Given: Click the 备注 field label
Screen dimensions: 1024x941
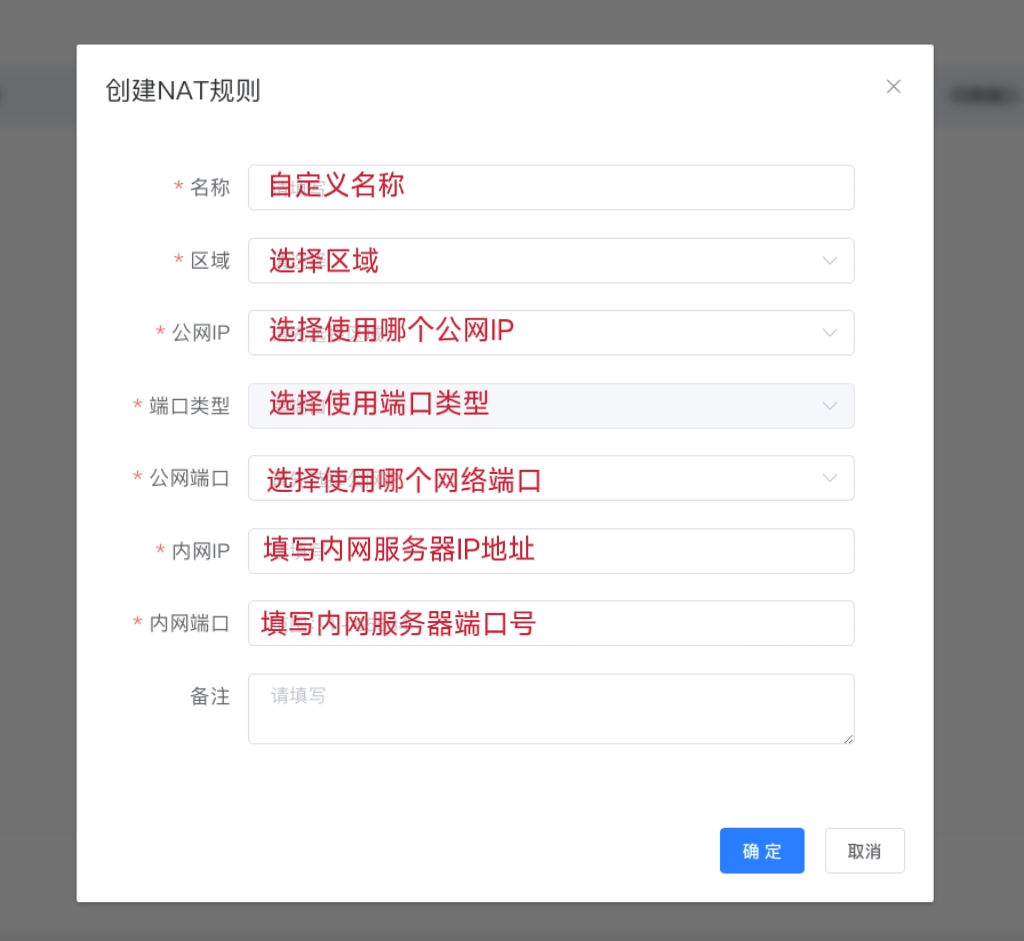Looking at the screenshot, I should coord(210,697).
